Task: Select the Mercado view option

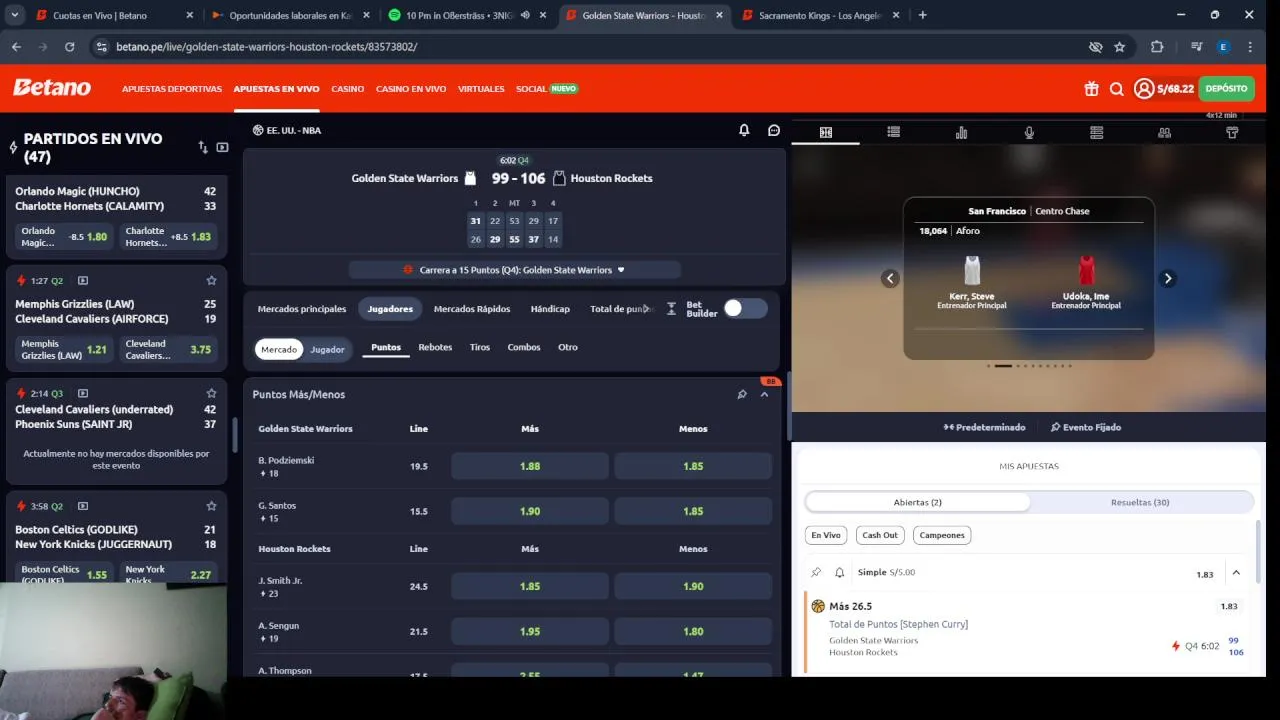Action: [x=279, y=349]
